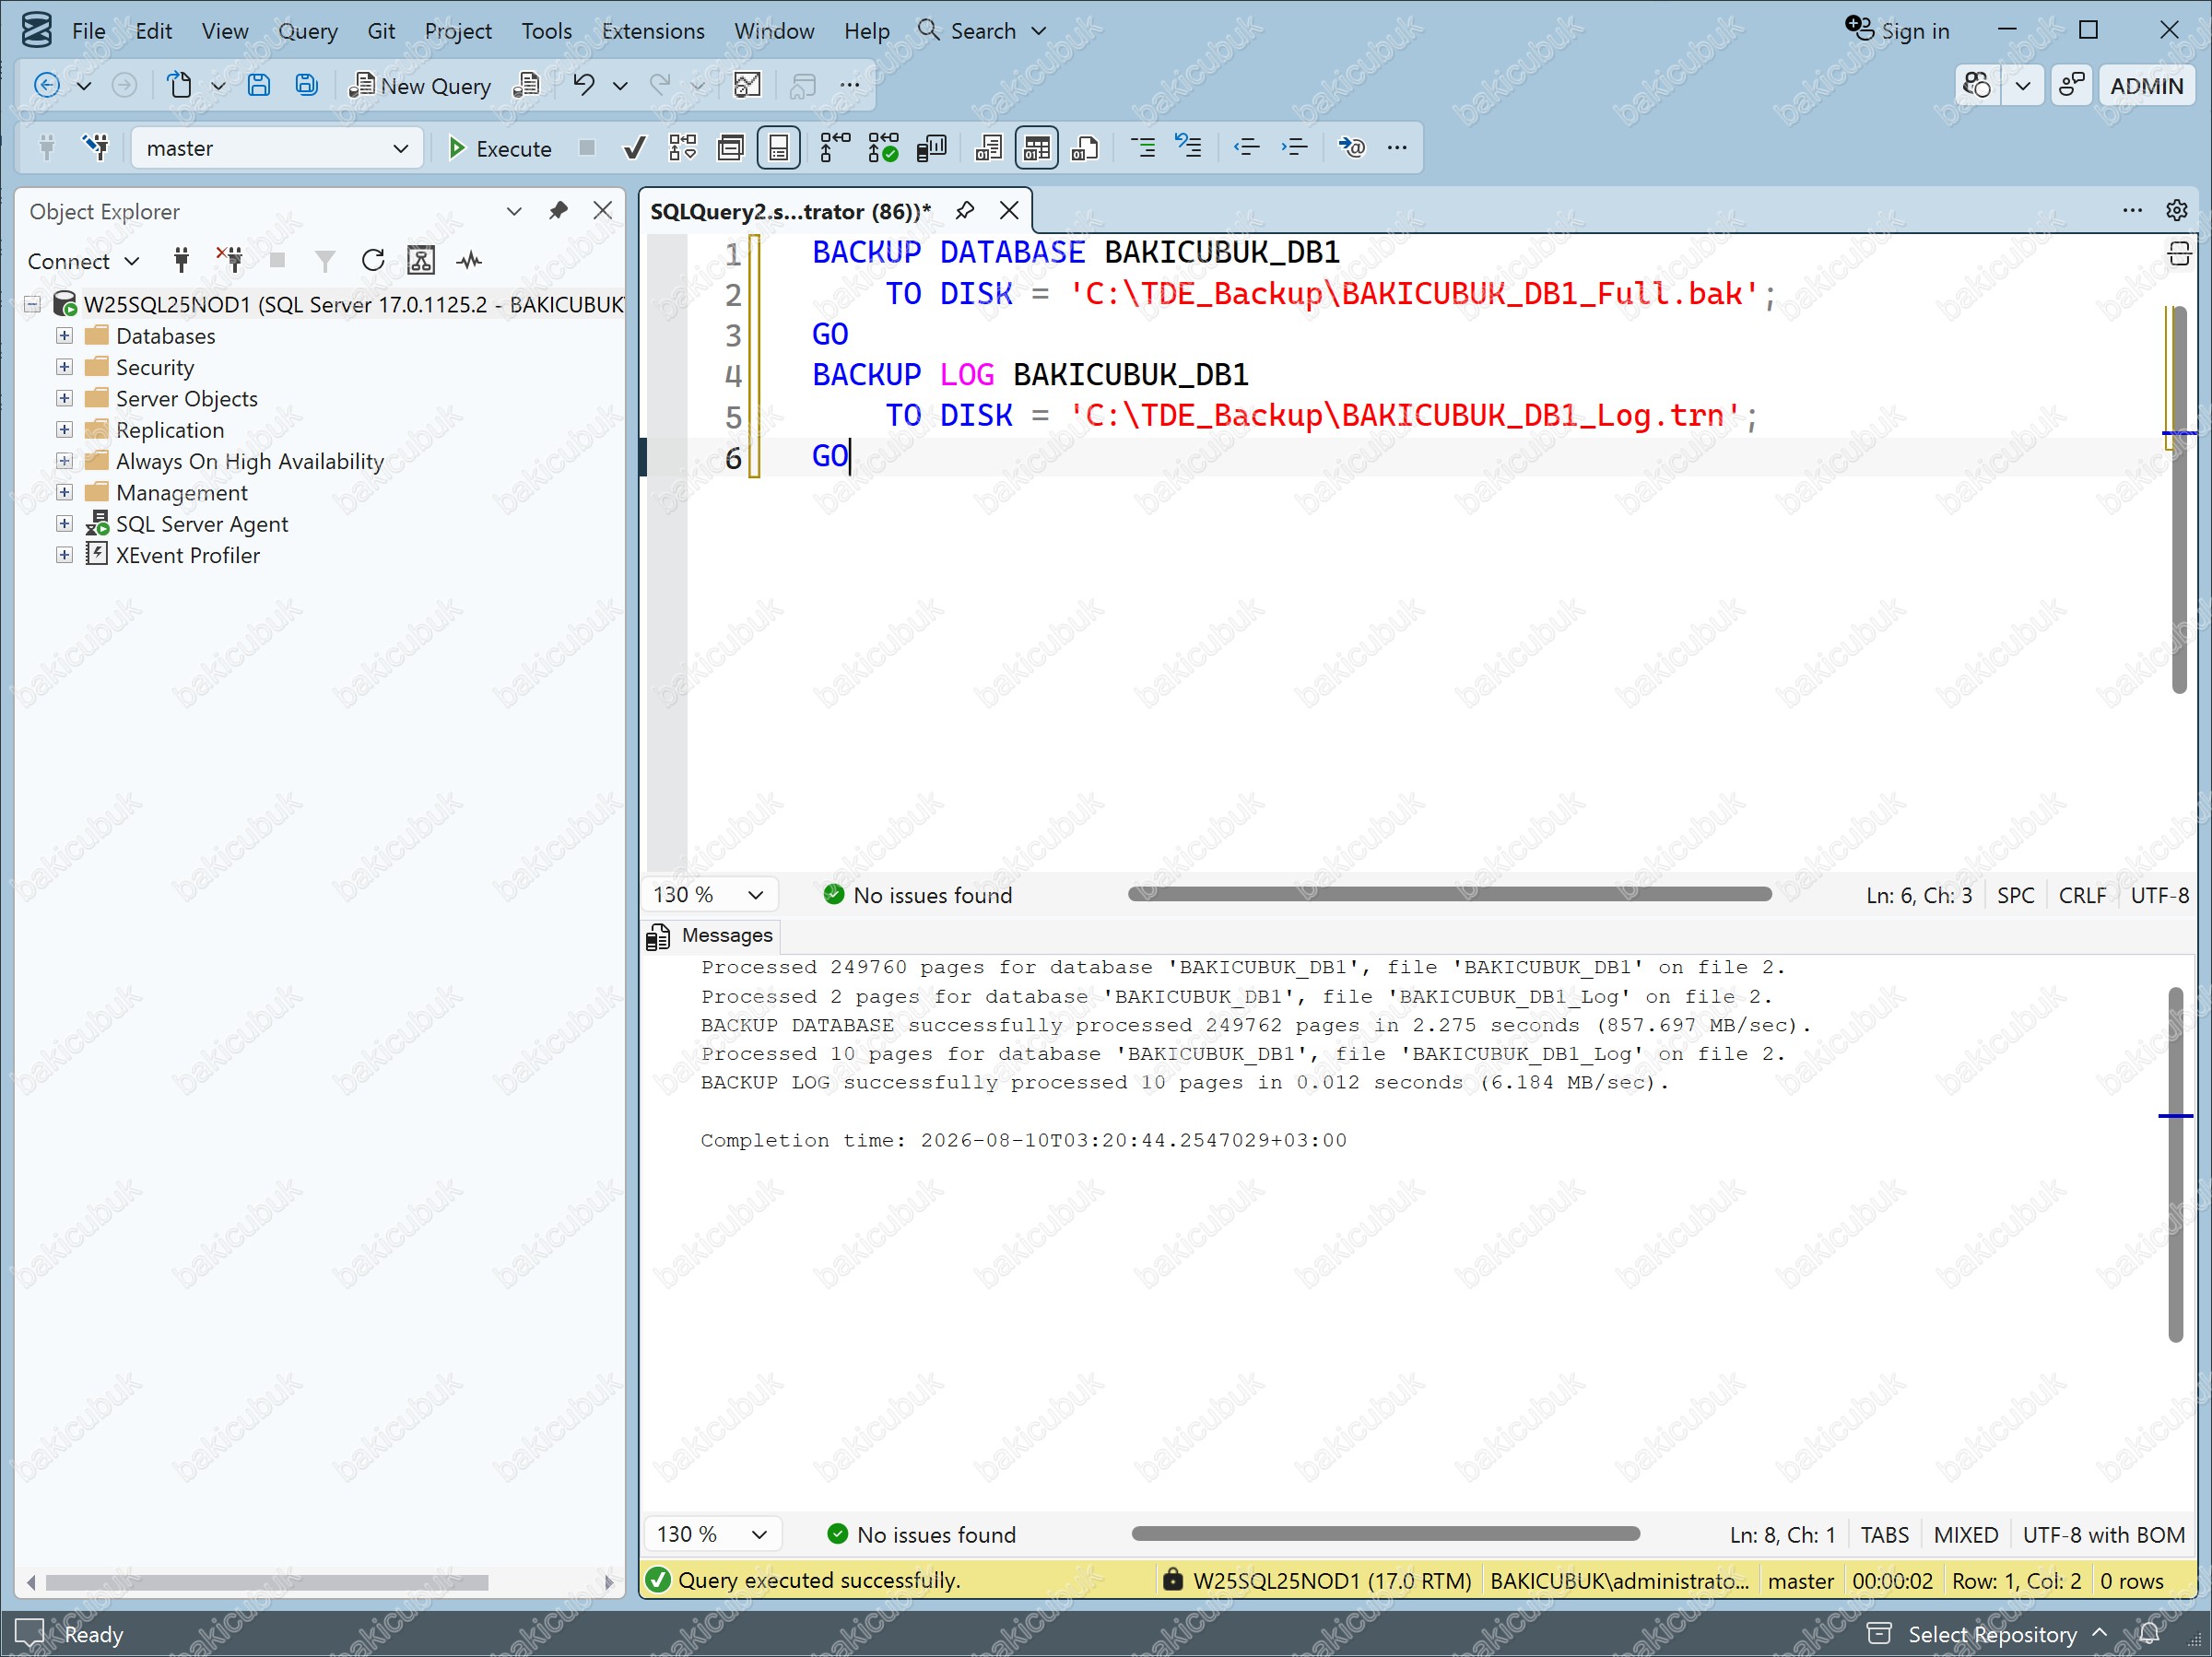Click the Query Options icon
Viewport: 2212px width, 1657px height.
click(731, 148)
